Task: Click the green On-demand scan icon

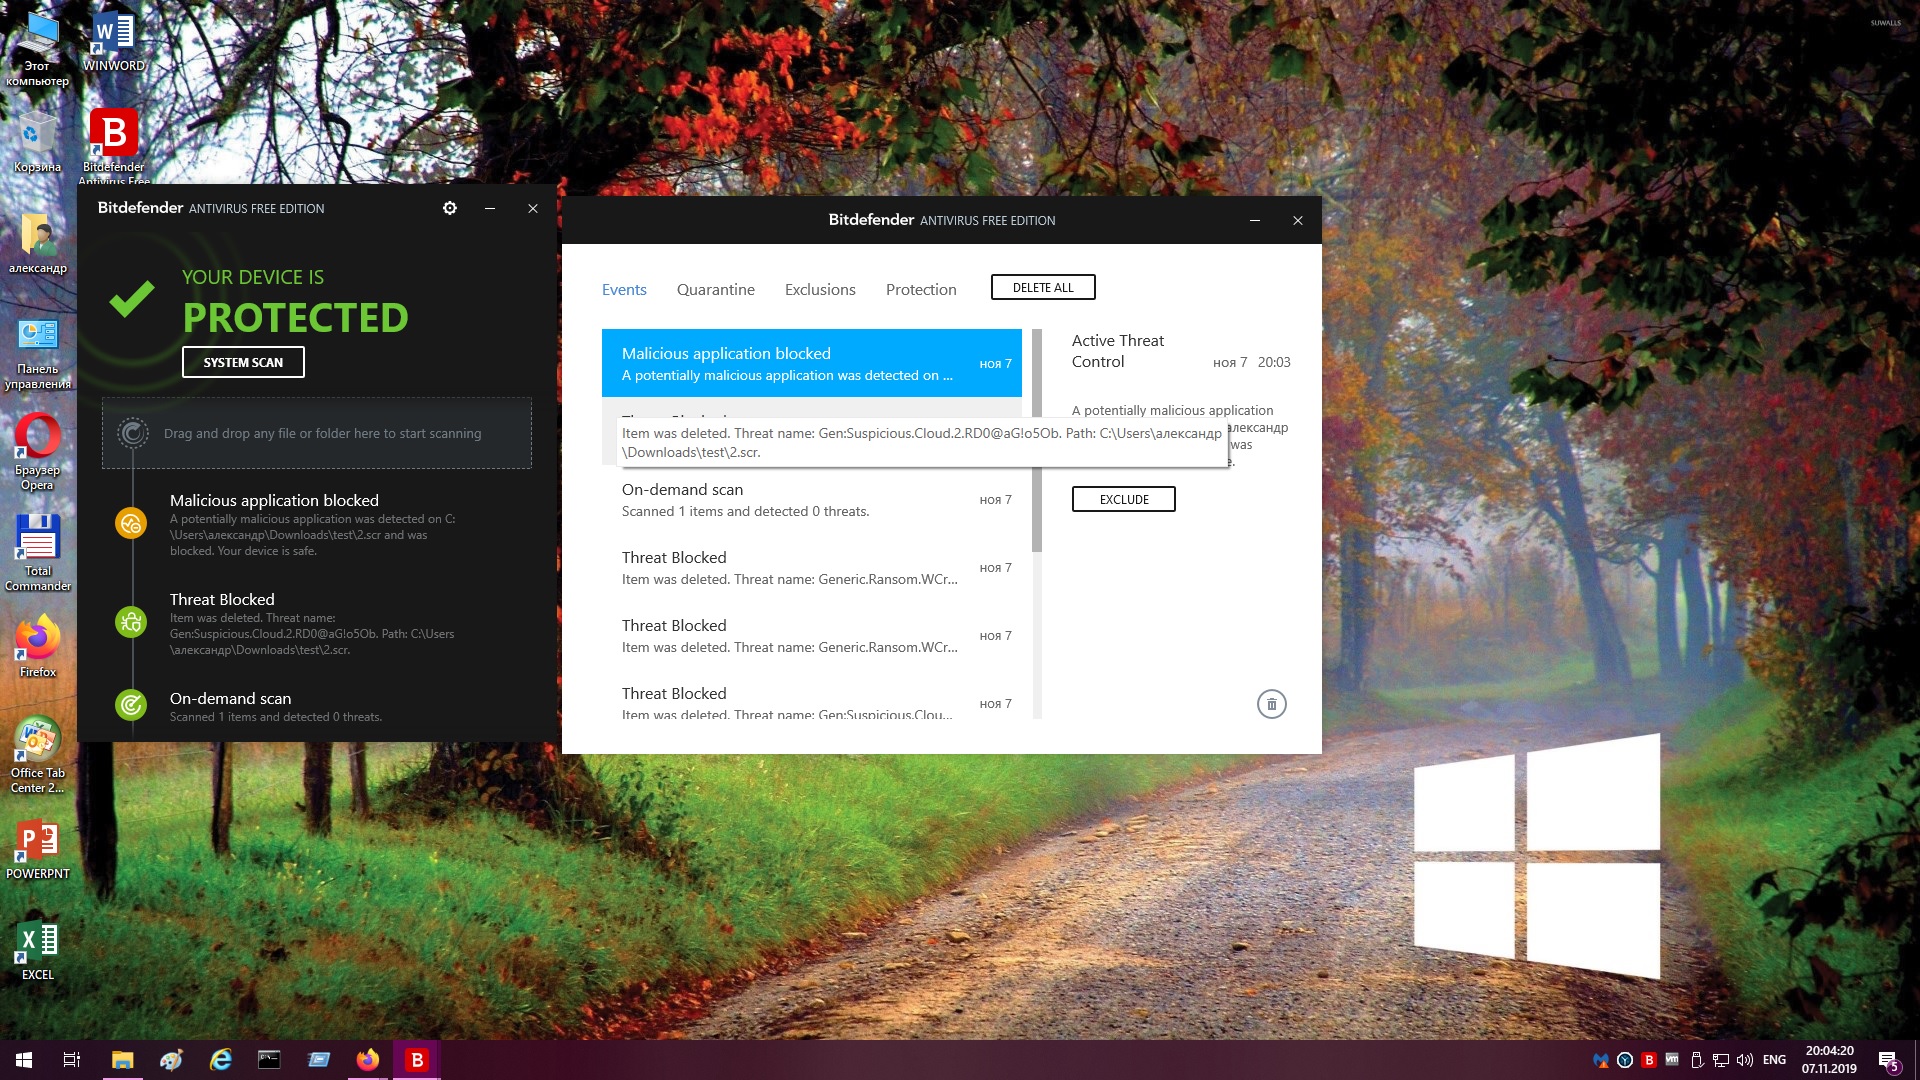Action: click(x=131, y=705)
